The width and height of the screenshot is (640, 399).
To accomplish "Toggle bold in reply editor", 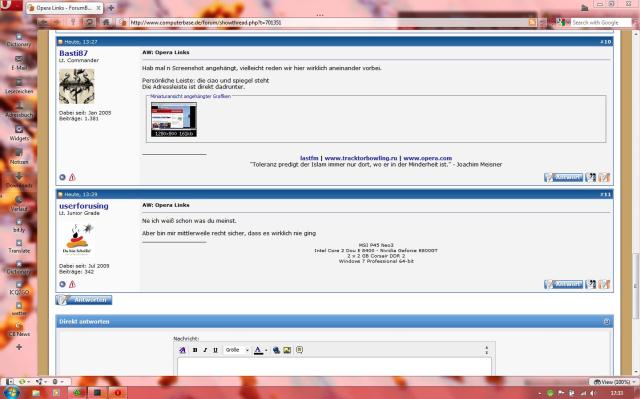I will click(x=195, y=350).
